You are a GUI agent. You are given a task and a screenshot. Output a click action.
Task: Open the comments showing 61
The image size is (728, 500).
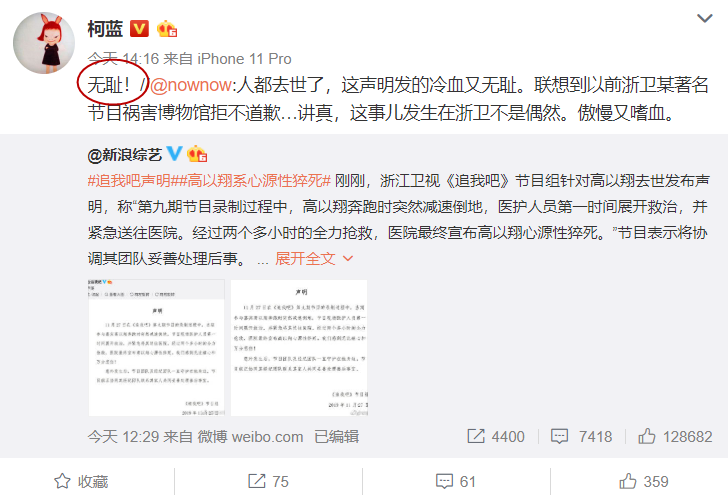coord(455,481)
